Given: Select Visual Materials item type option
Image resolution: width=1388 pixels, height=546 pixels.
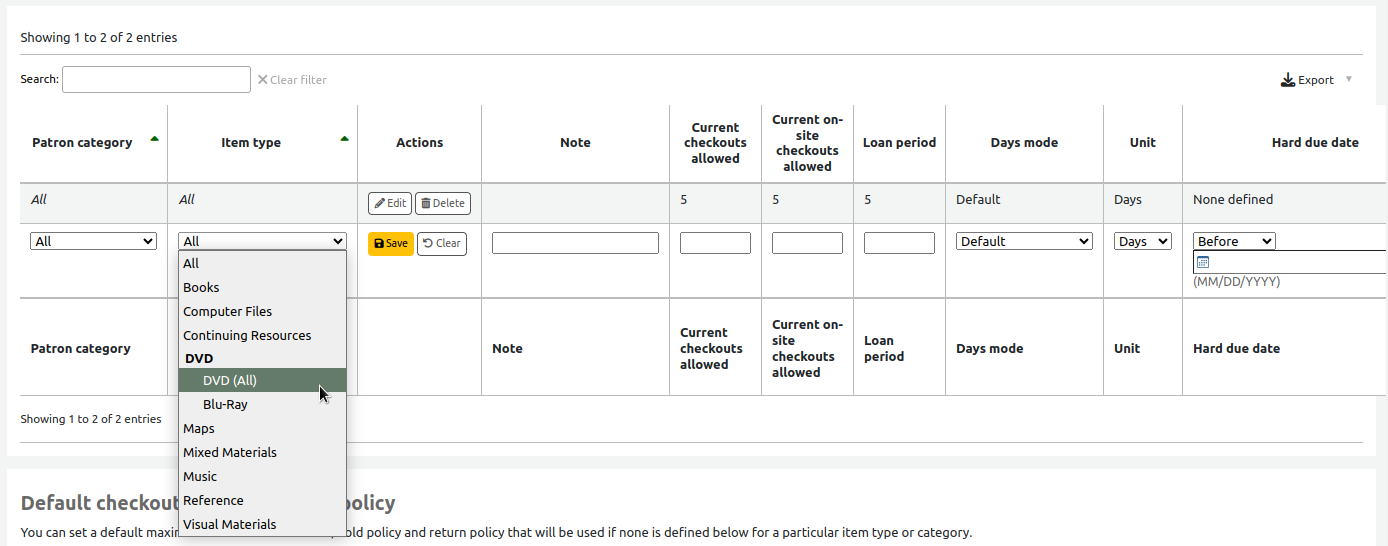Looking at the screenshot, I should (x=230, y=525).
